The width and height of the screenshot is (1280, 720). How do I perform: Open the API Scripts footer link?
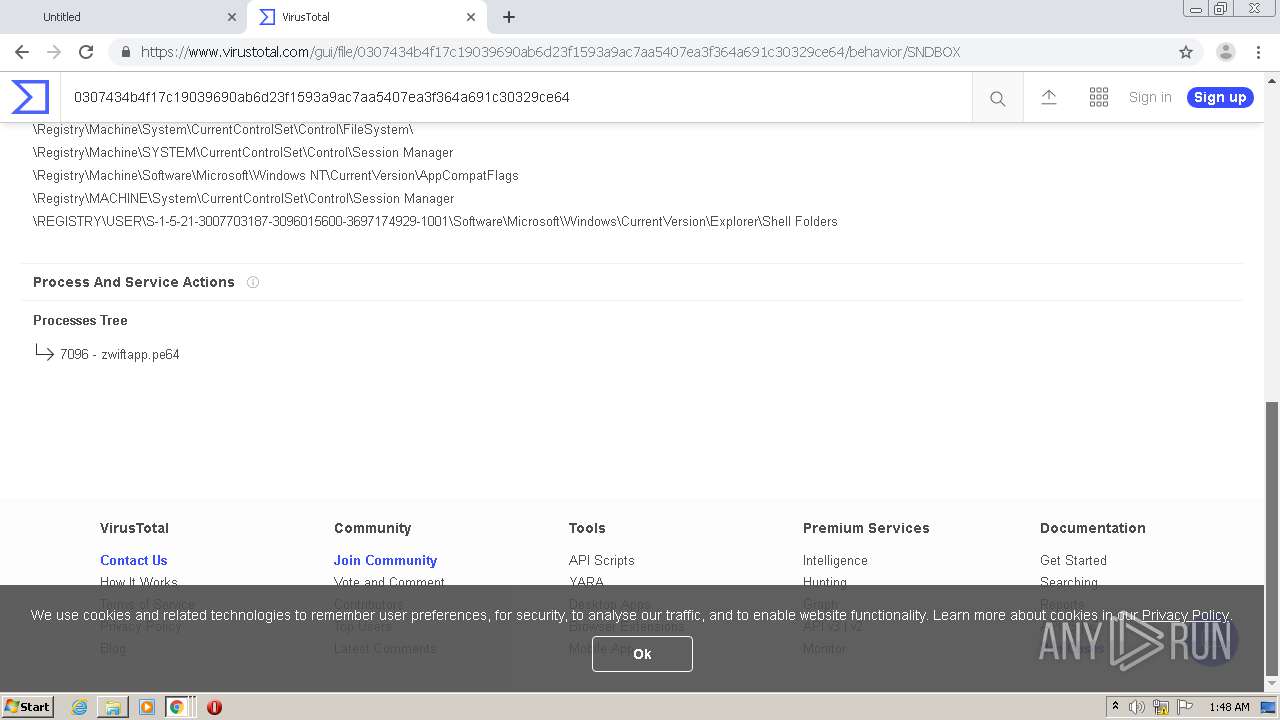602,560
